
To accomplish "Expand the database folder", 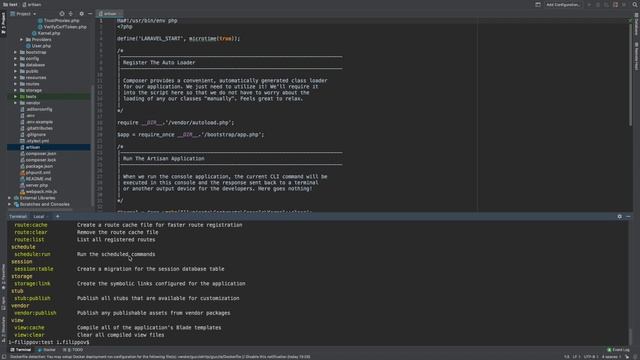I will point(16,65).
